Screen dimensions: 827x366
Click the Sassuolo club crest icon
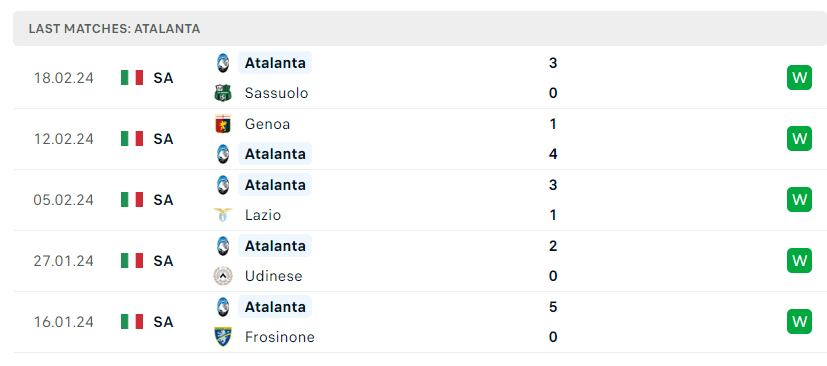tap(223, 93)
